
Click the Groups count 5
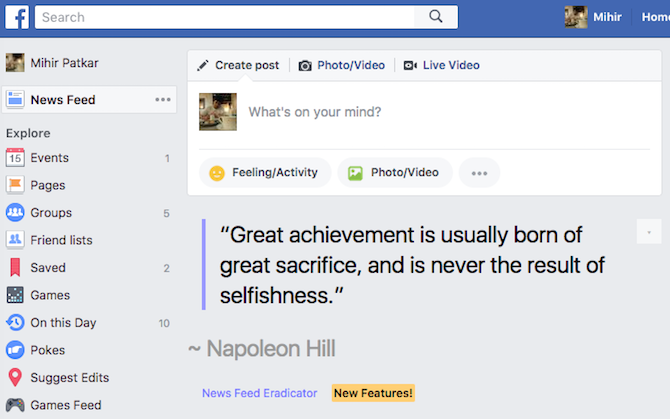point(167,213)
